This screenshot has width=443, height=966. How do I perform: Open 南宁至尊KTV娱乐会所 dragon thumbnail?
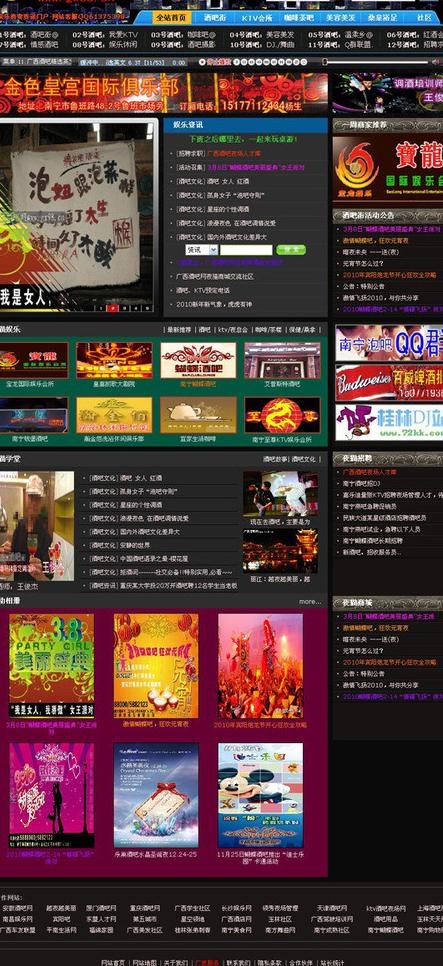(282, 415)
